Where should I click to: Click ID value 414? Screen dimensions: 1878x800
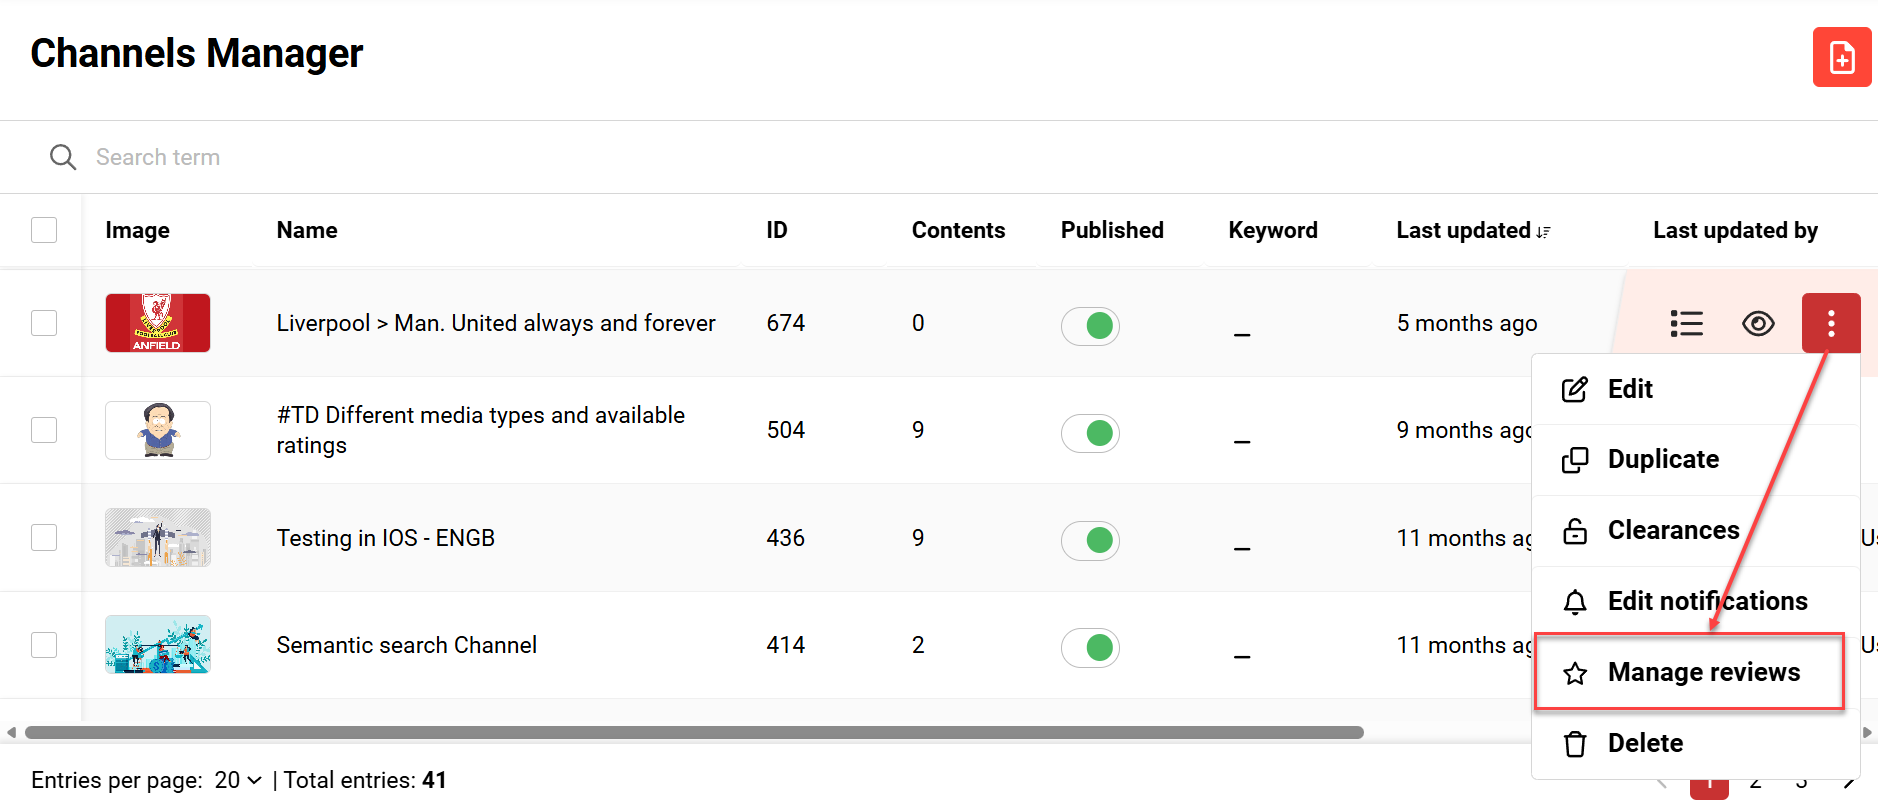point(786,645)
